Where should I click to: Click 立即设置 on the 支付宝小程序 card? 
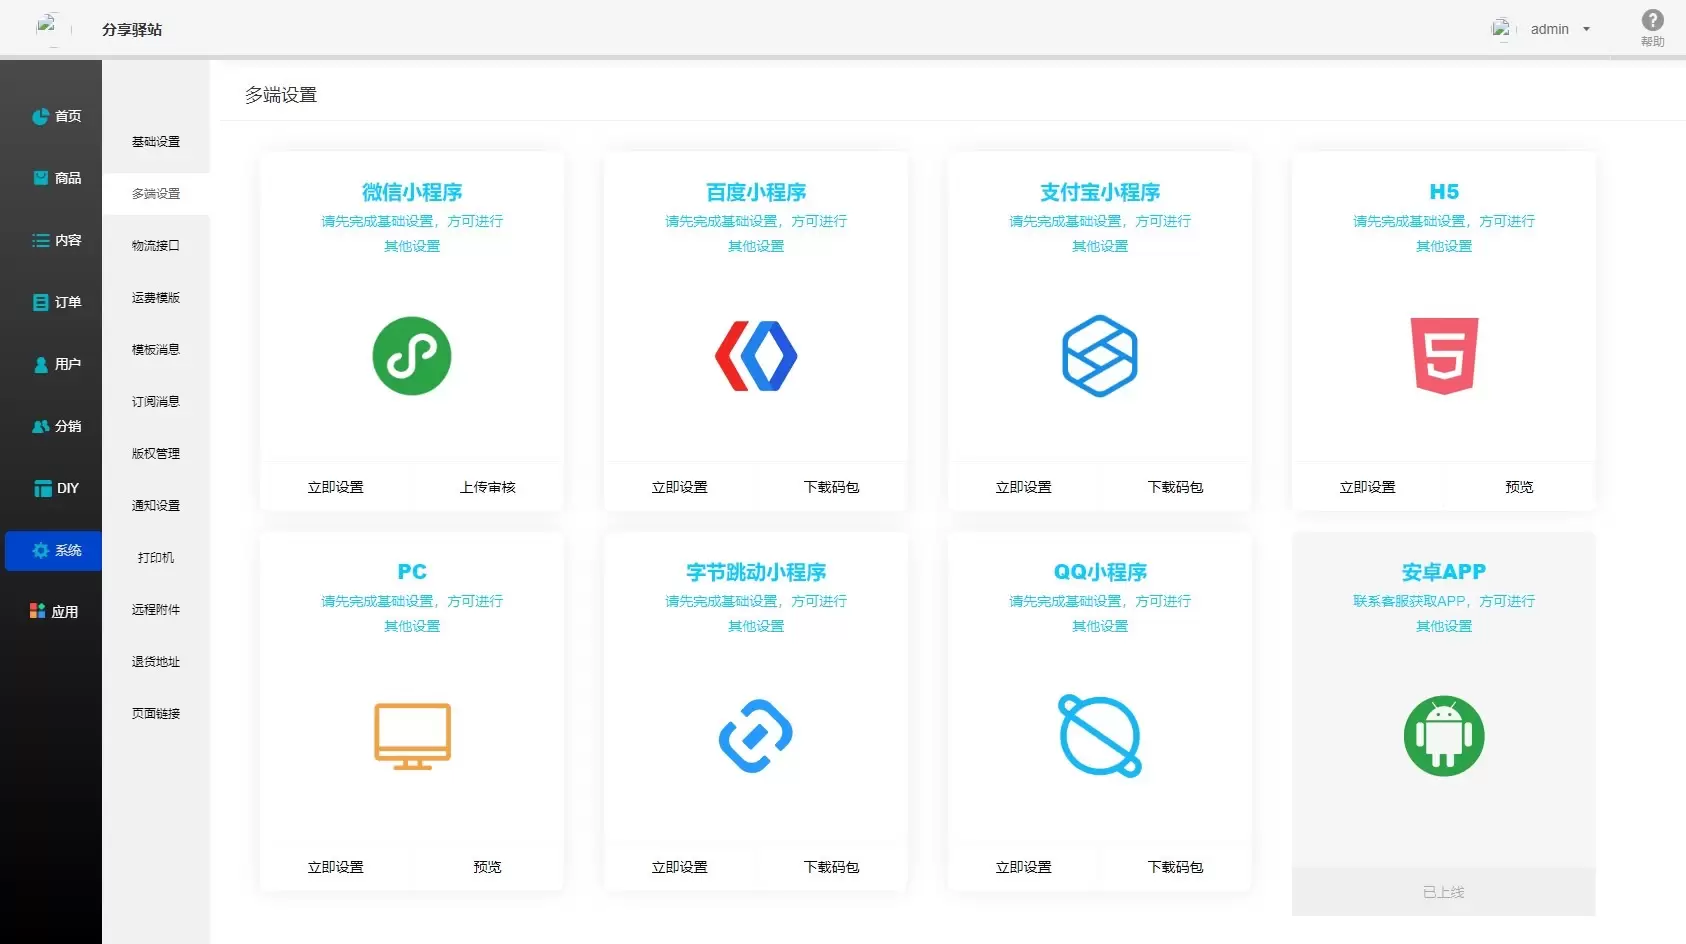(1024, 487)
